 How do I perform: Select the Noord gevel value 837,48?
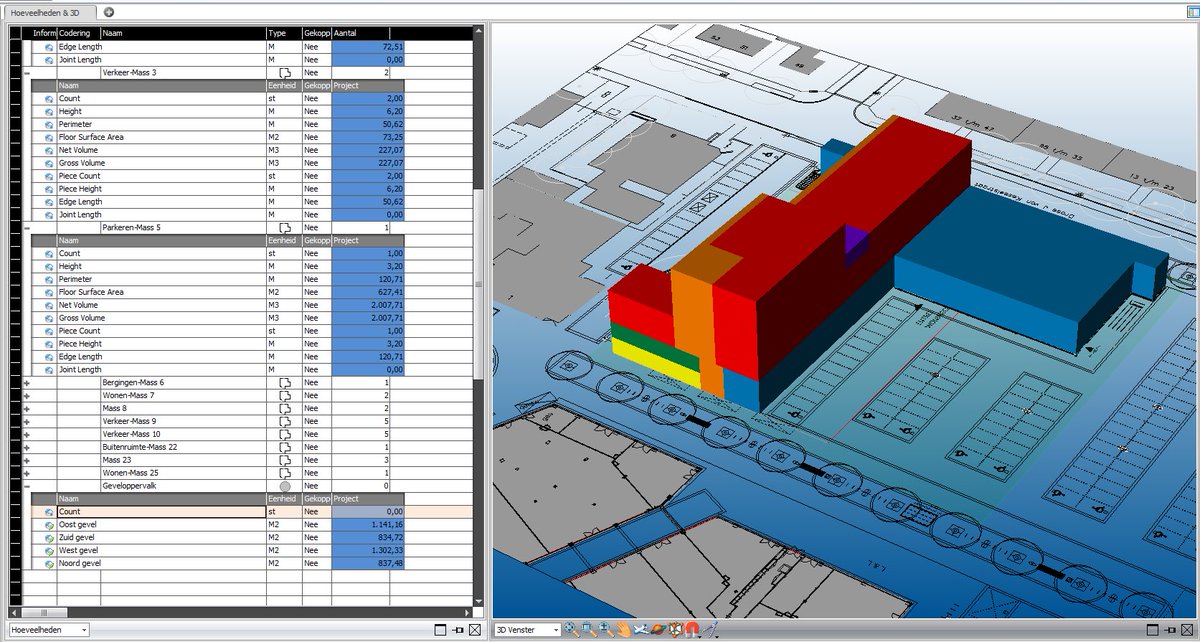point(368,564)
